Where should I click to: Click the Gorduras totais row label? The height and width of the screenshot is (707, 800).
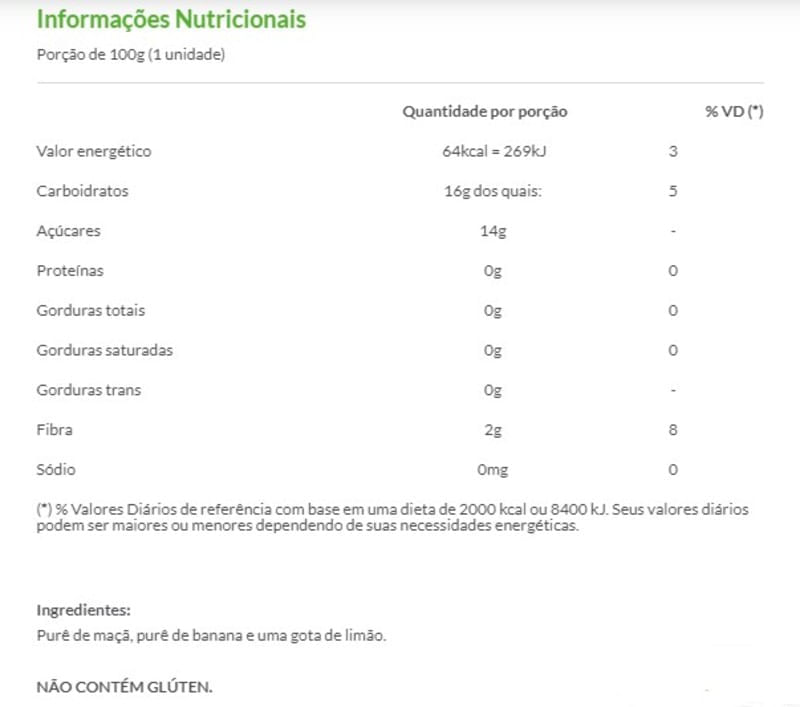click(91, 311)
